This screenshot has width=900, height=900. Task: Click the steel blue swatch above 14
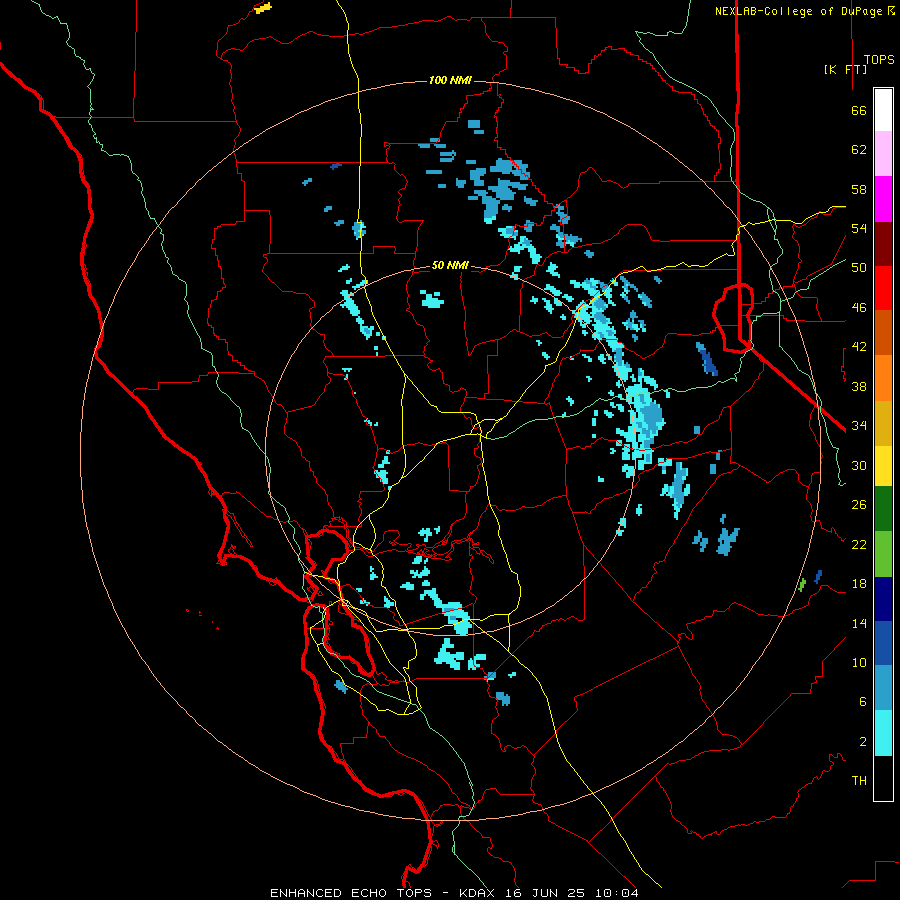[x=883, y=688]
